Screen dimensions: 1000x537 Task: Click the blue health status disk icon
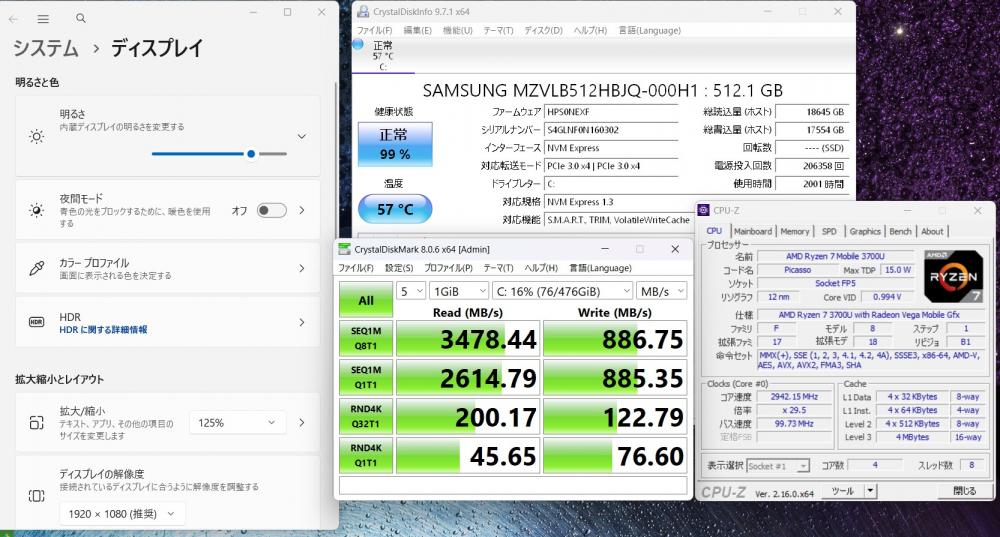(x=358, y=44)
